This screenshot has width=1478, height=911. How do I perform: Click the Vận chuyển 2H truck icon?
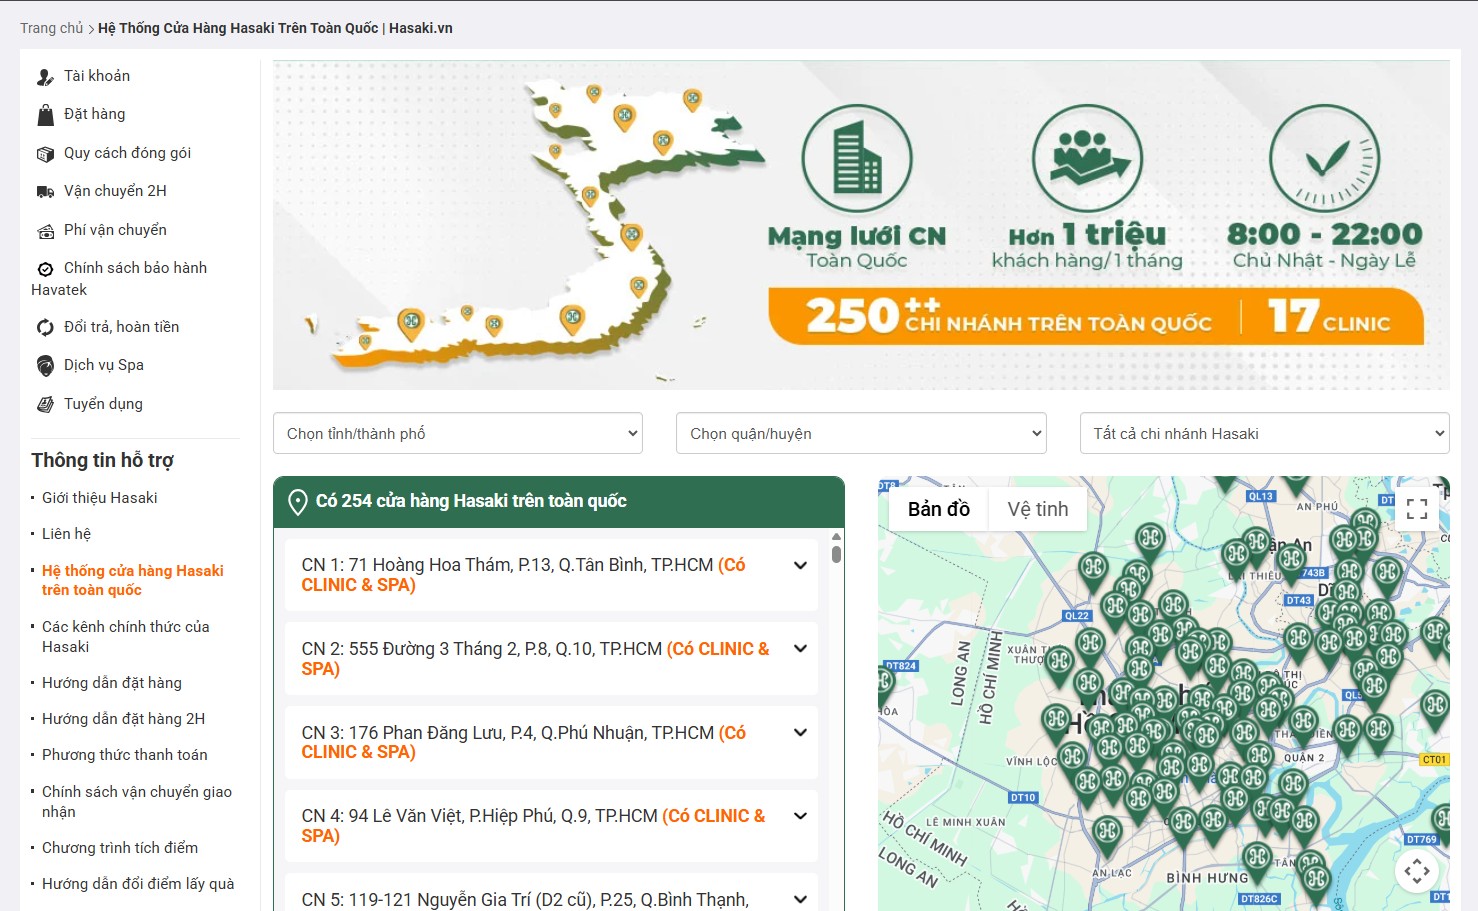click(45, 192)
